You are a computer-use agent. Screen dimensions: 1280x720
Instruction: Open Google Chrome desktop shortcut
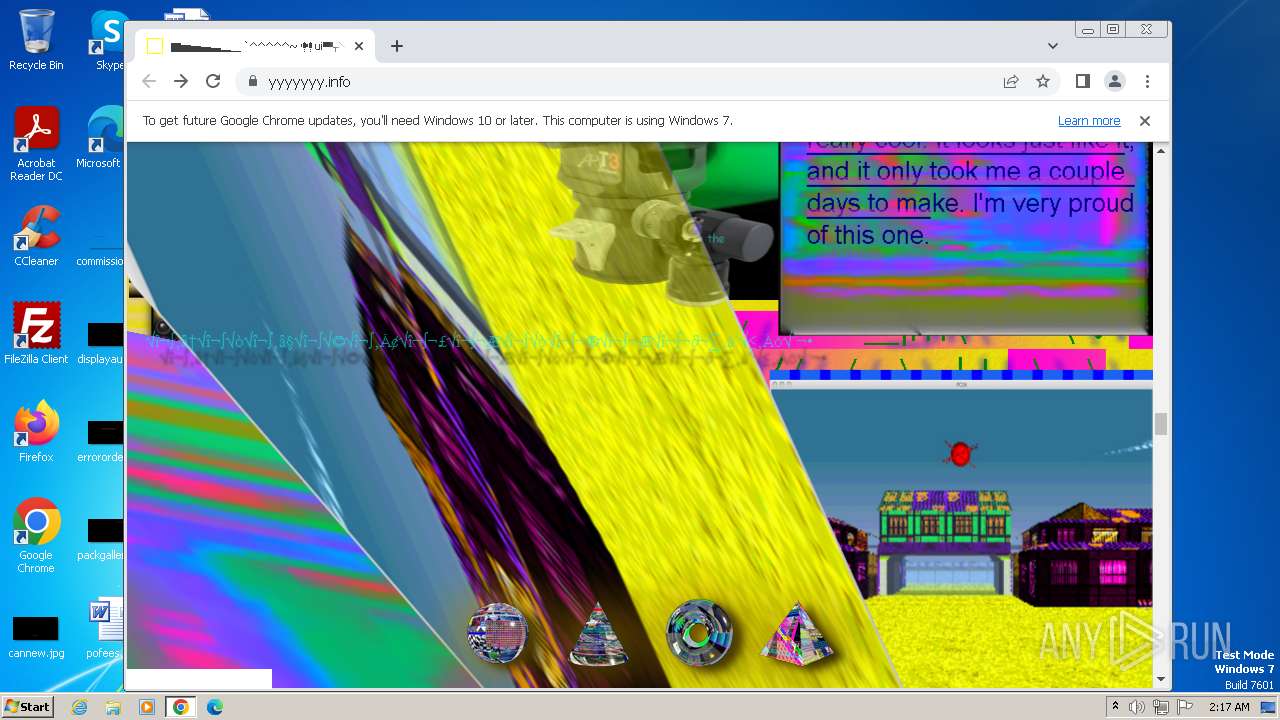36,536
